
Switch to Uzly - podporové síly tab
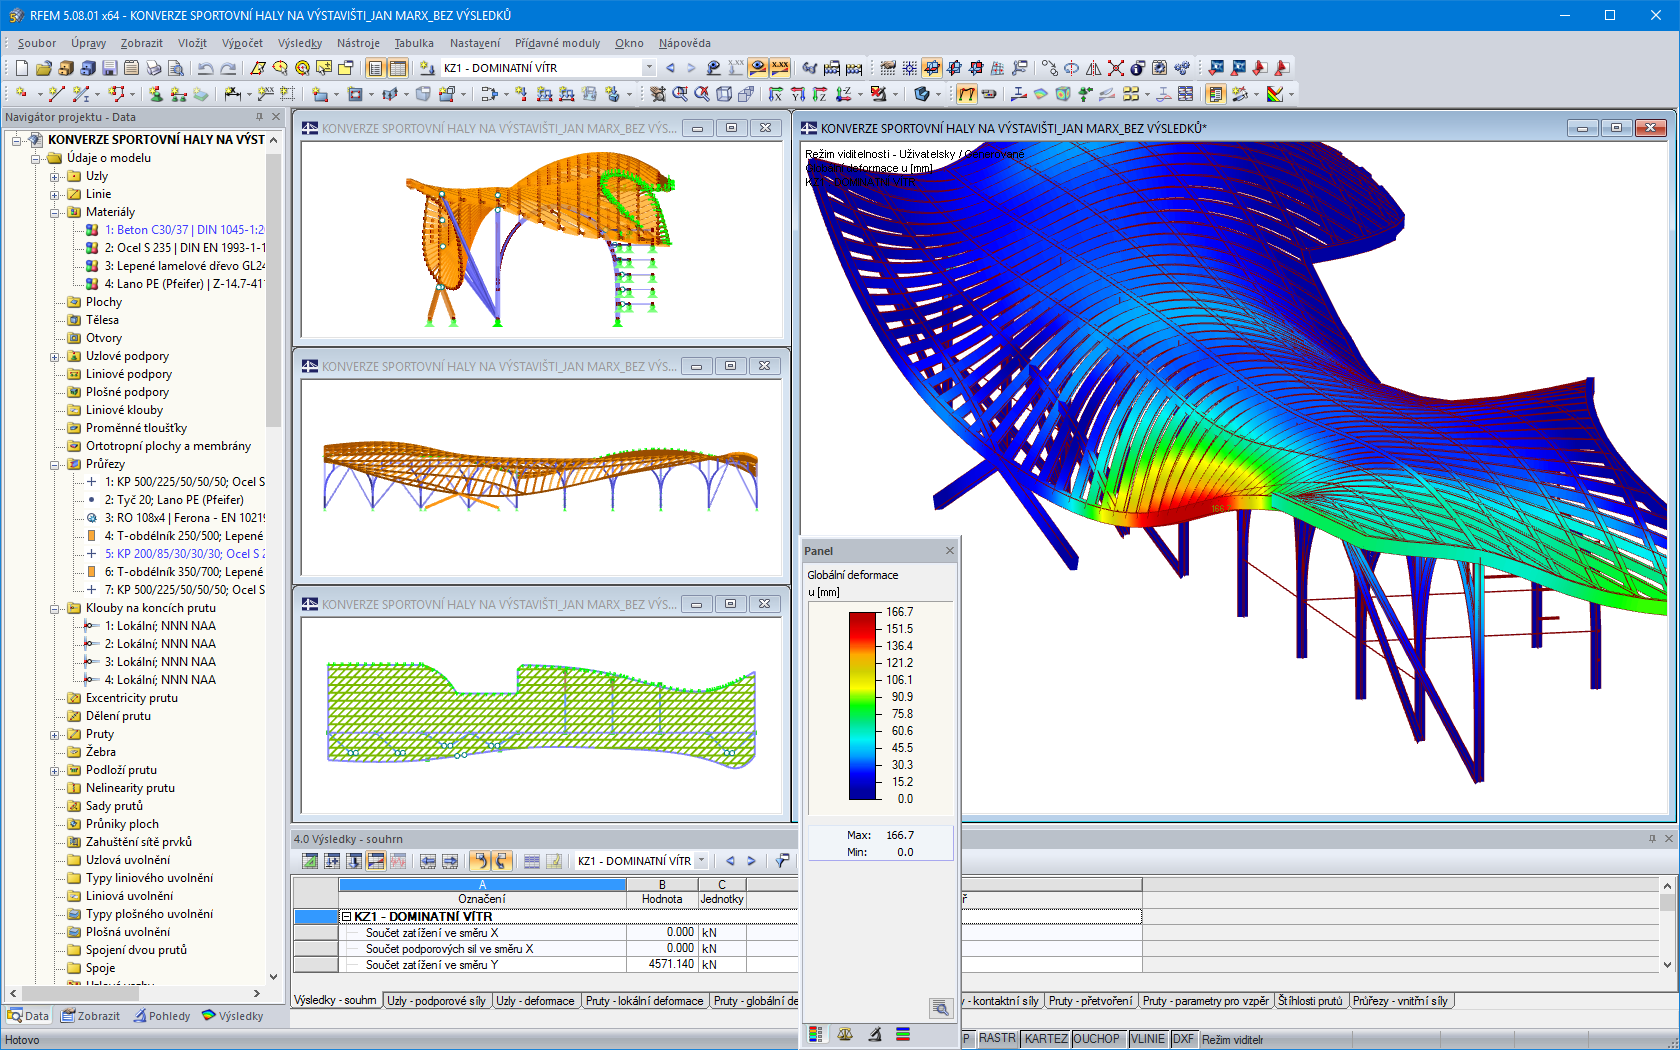pyautogui.click(x=437, y=1001)
